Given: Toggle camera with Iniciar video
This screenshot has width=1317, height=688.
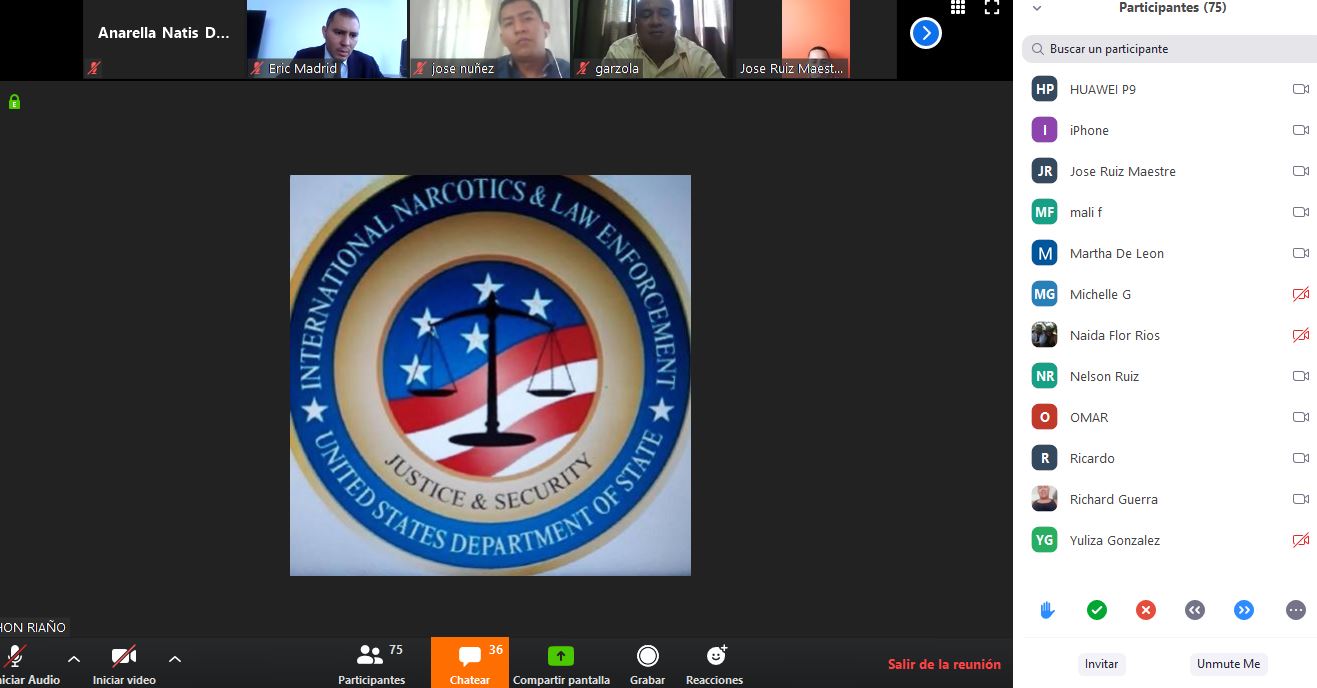Looking at the screenshot, I should coord(124,664).
